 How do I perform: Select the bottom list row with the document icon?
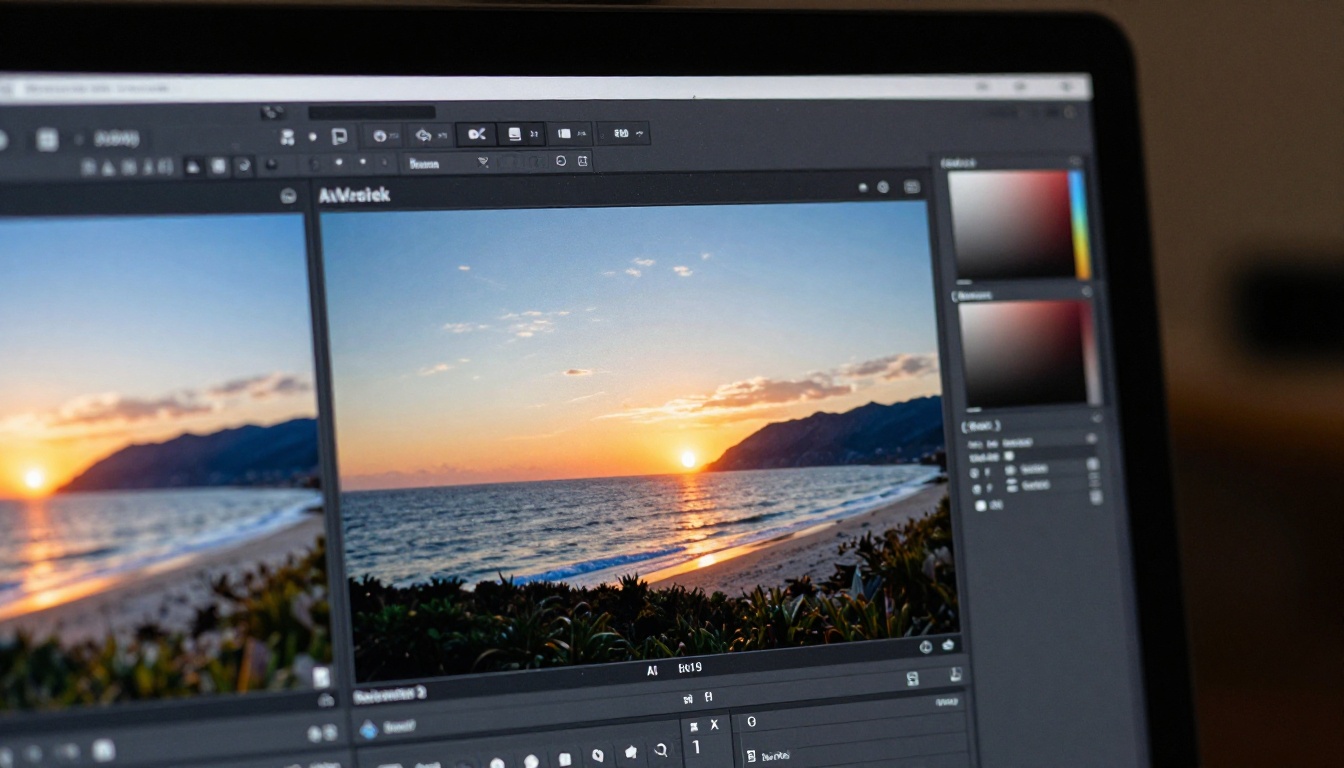pos(852,754)
